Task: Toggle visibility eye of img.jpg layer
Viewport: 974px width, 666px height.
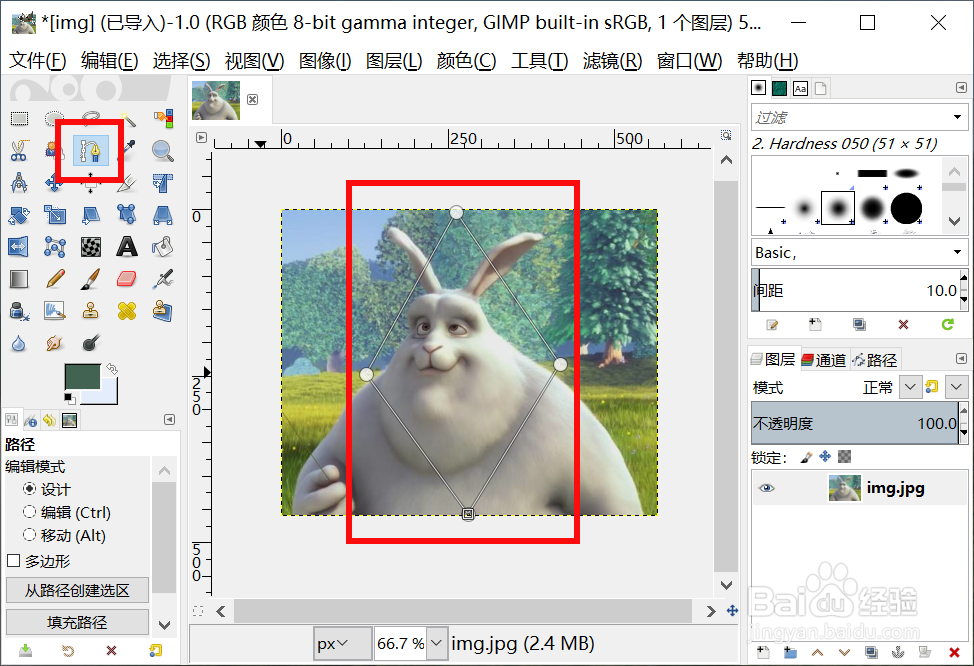Action: [767, 488]
